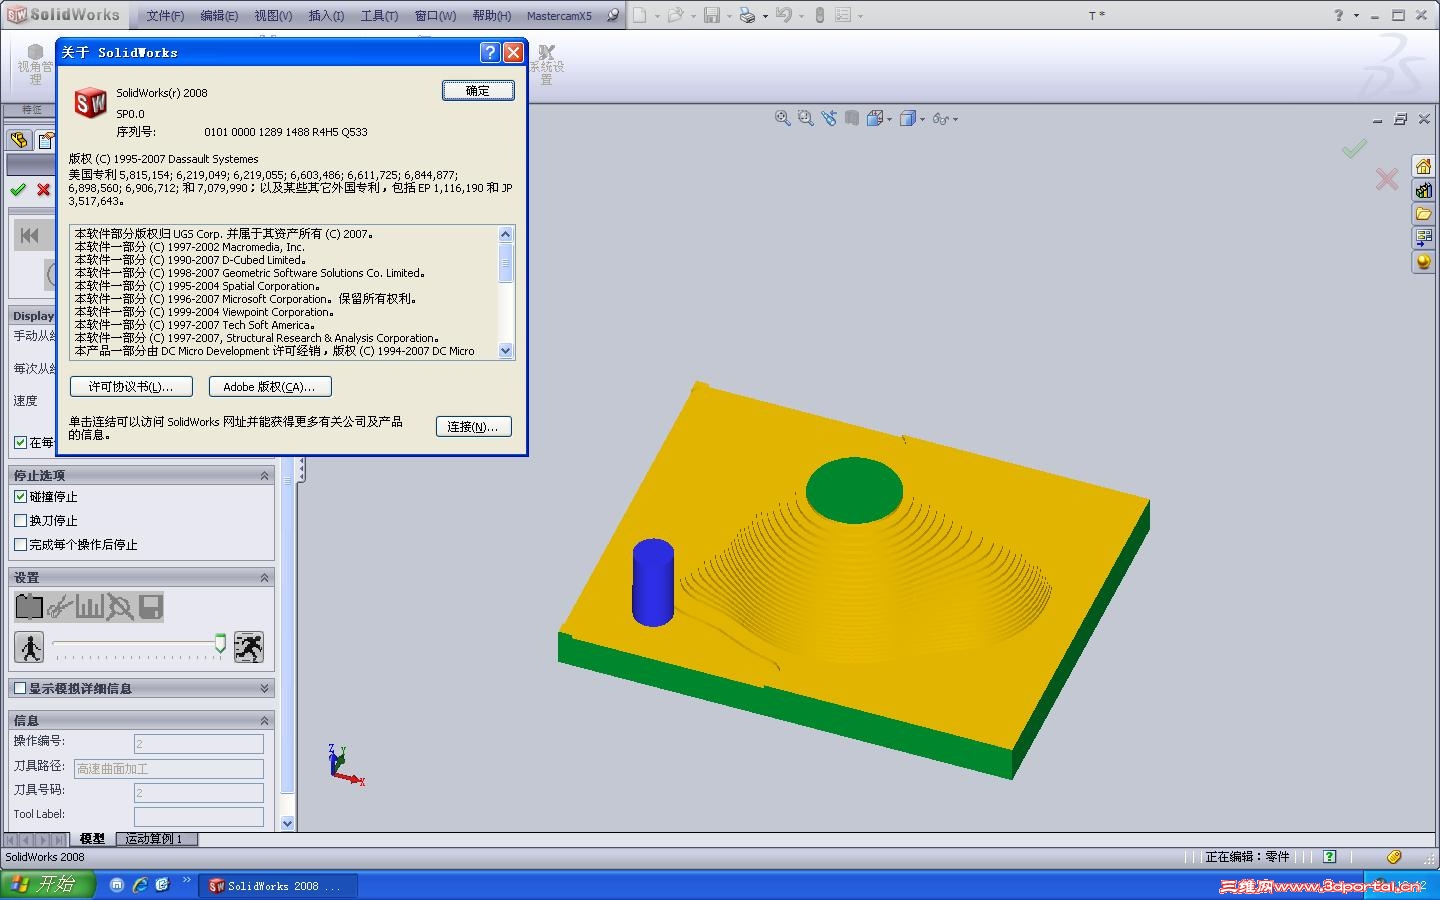Click the Options list icon
Screen dimensions: 1440x900
point(843,15)
